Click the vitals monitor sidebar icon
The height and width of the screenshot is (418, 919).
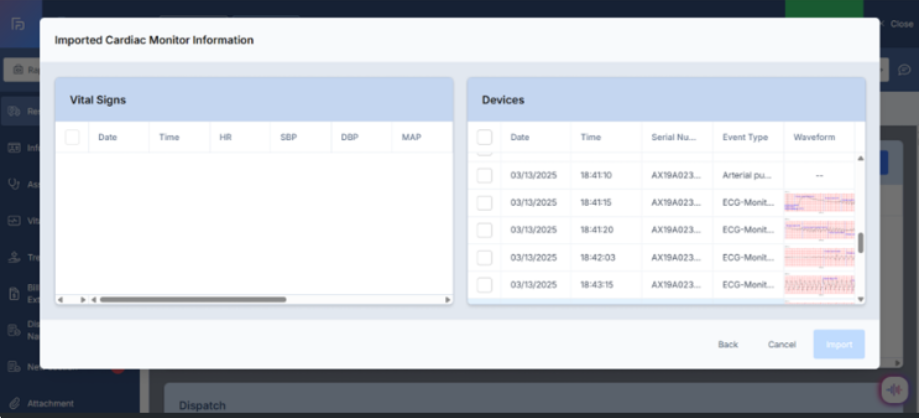(15, 221)
